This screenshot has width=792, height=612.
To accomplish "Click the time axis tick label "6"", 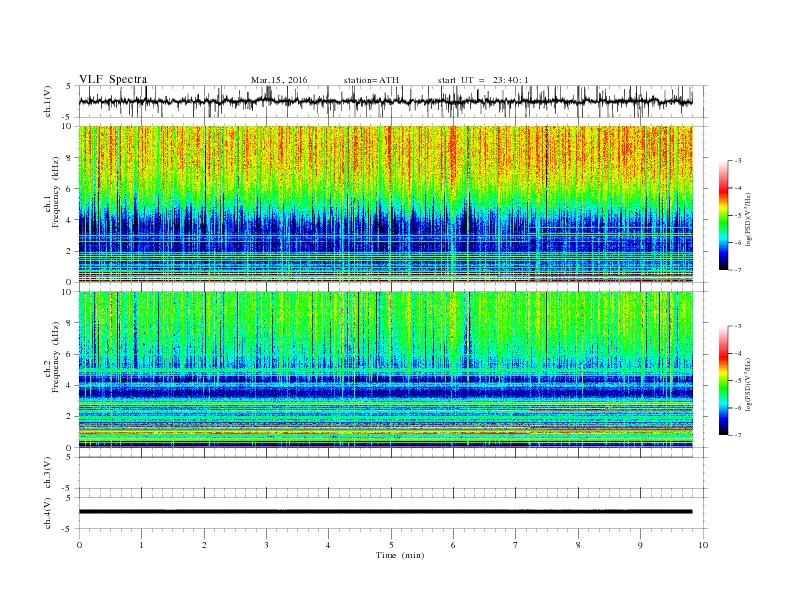I will (453, 545).
